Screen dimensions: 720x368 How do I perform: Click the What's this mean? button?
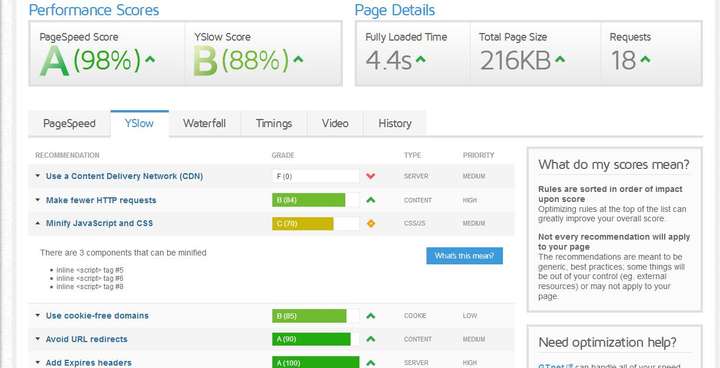[x=464, y=256]
